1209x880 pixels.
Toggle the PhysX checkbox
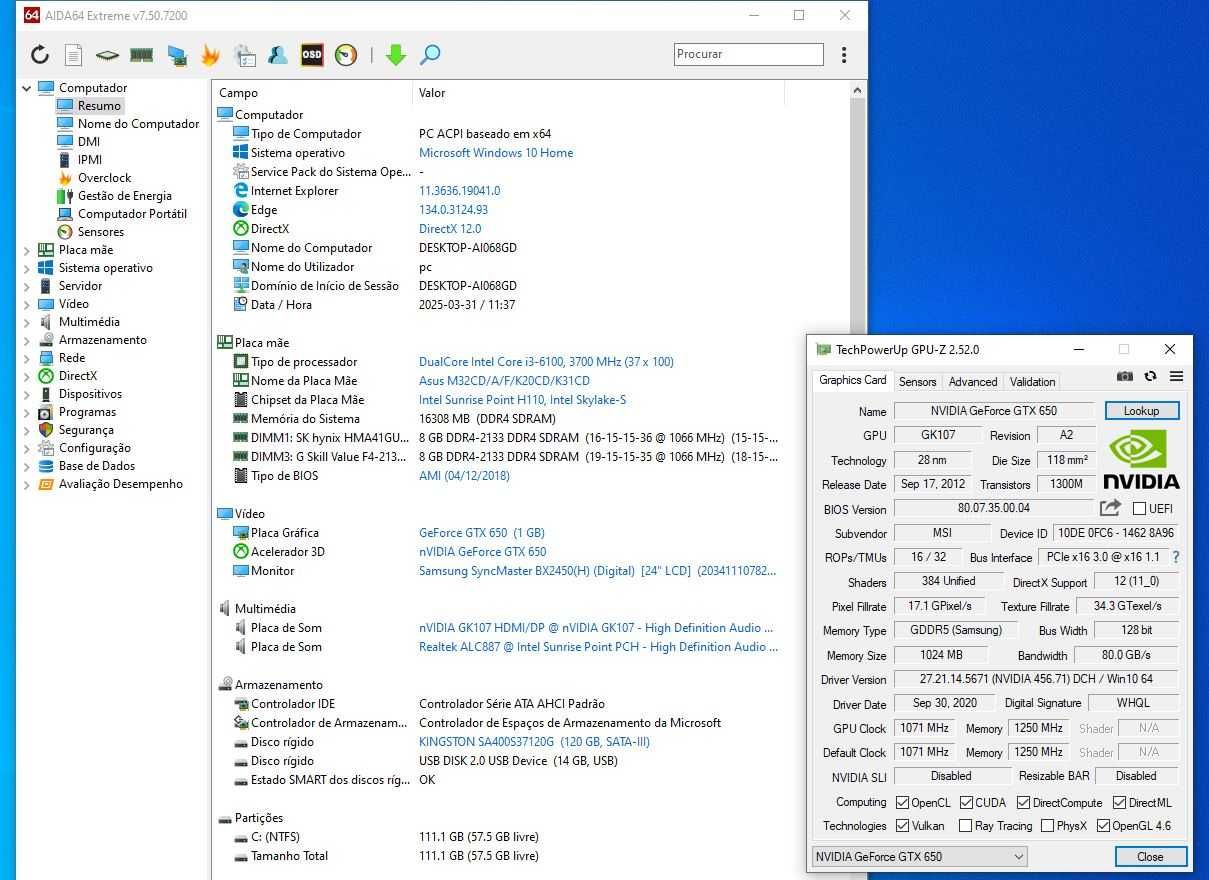[1047, 826]
